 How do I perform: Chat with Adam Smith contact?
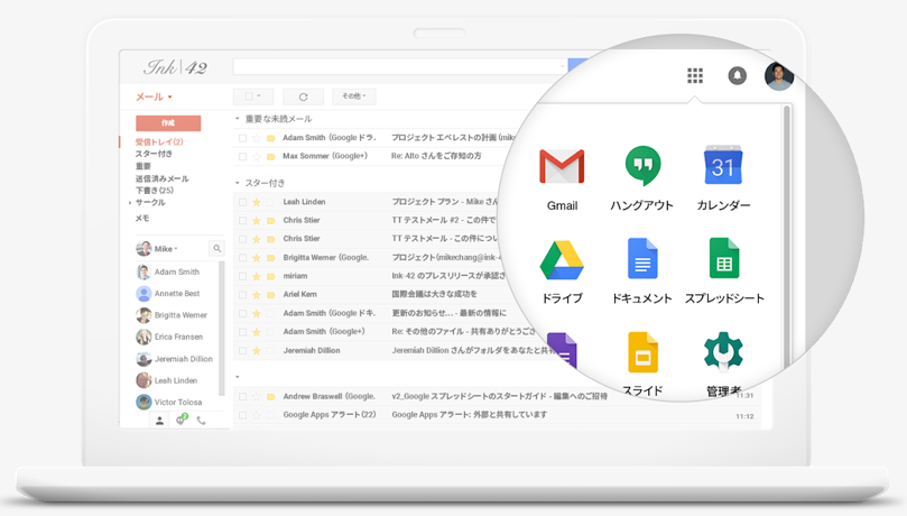click(168, 272)
